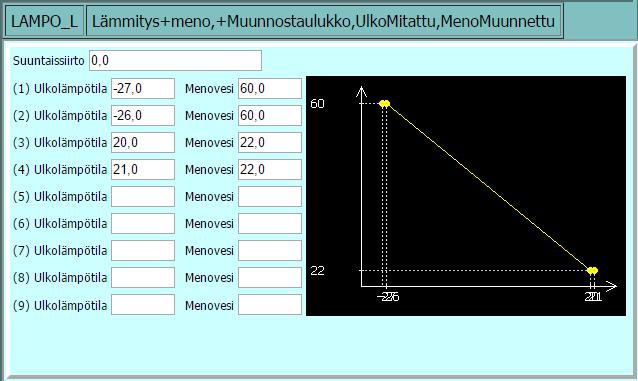Select the empty row 9 Ulkolämpötila field
This screenshot has height=381, width=638.
[x=143, y=305]
